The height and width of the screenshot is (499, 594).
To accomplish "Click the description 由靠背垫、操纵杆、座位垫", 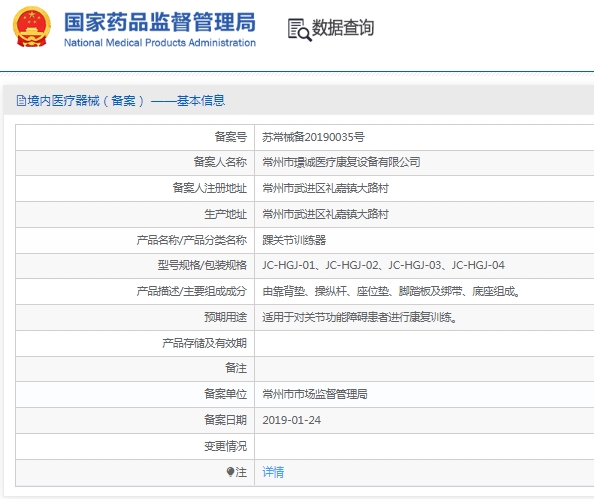I will (391, 291).
